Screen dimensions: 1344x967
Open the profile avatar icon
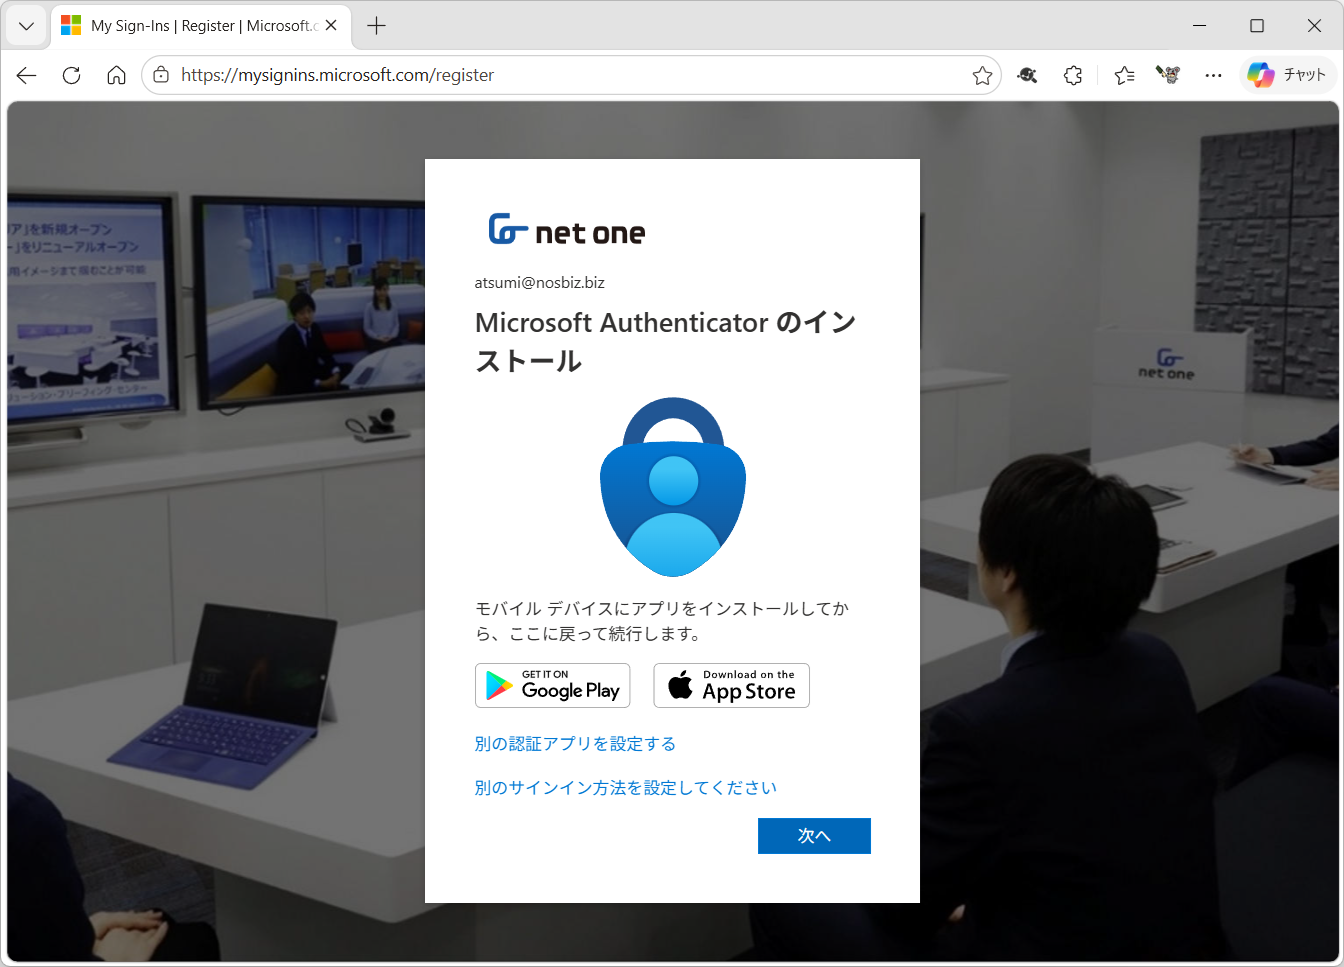tap(1168, 75)
